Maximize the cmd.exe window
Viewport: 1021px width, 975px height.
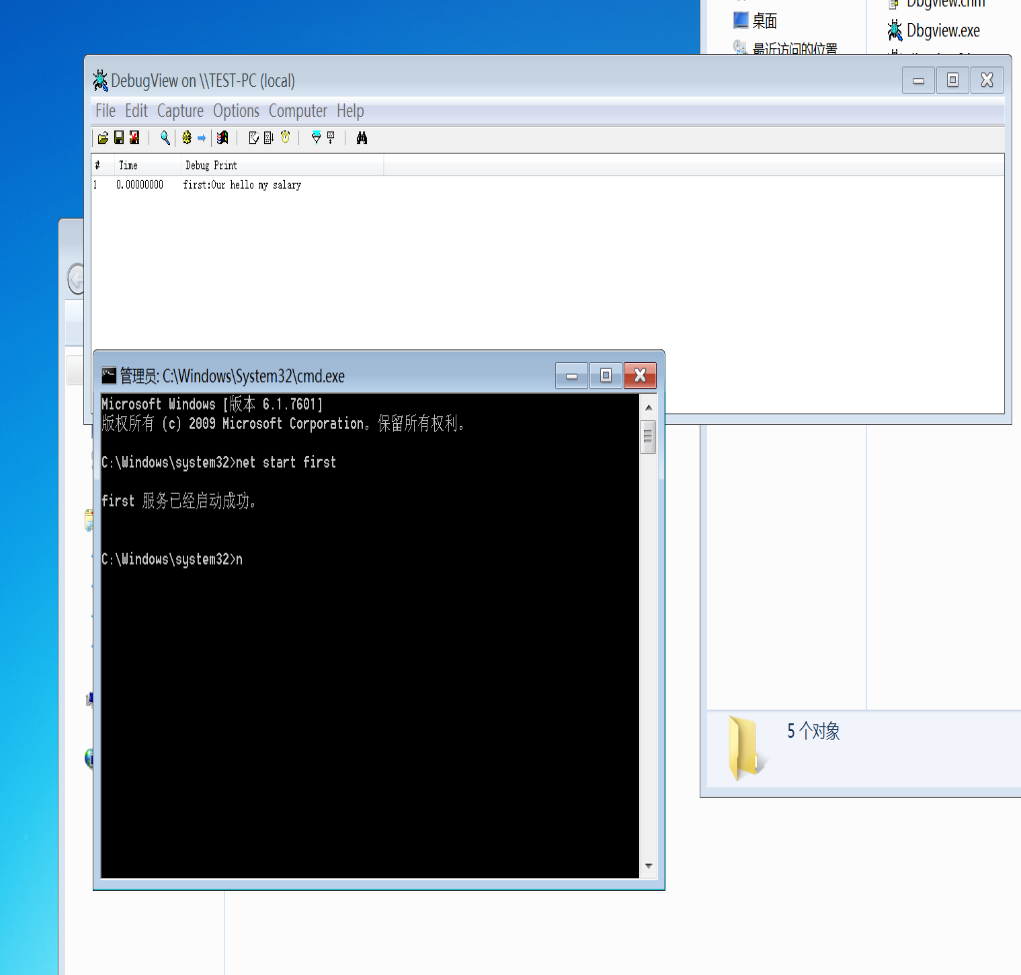point(606,376)
